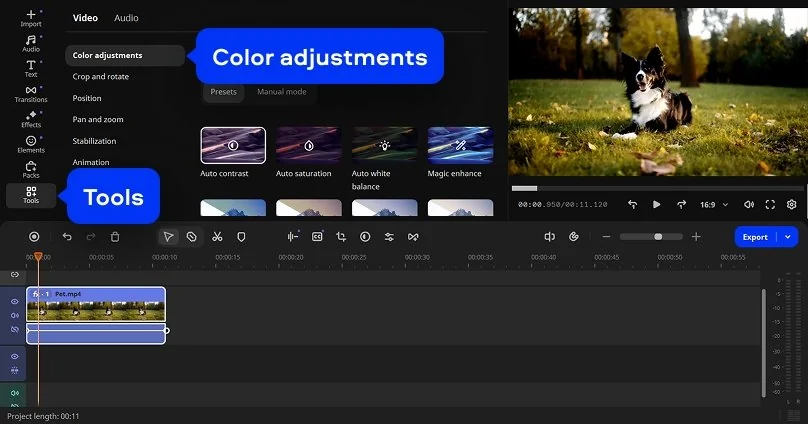This screenshot has width=808, height=424.
Task: Hide the Pet.mp4 video track eye
Action: tap(14, 301)
